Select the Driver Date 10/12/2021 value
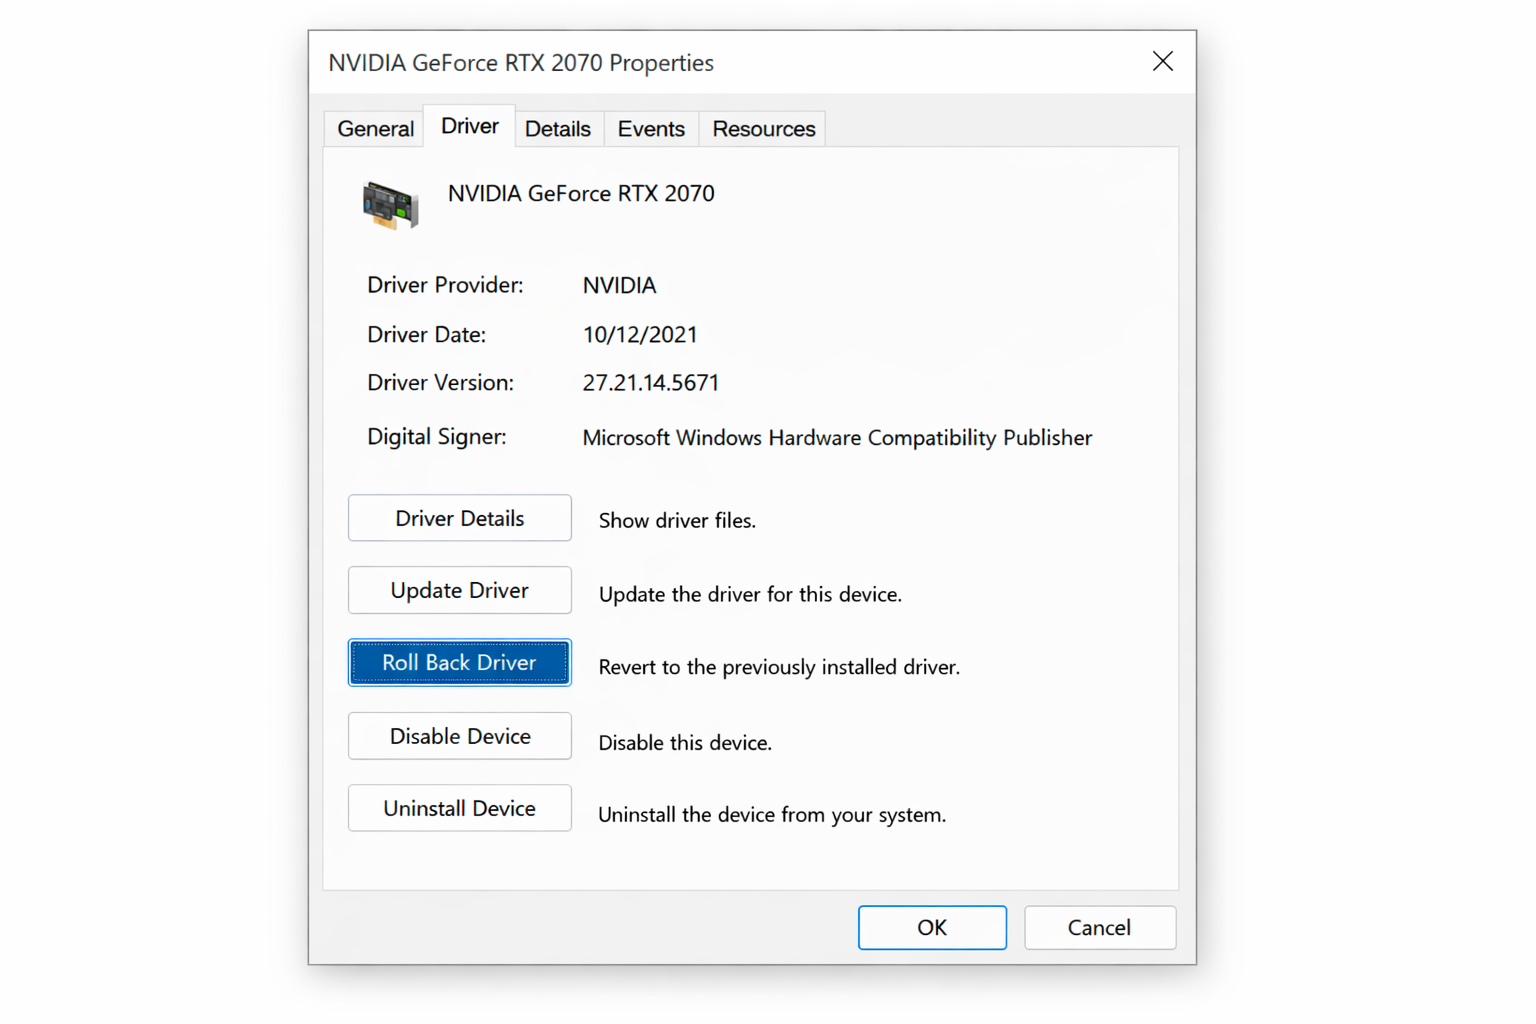 coord(640,334)
